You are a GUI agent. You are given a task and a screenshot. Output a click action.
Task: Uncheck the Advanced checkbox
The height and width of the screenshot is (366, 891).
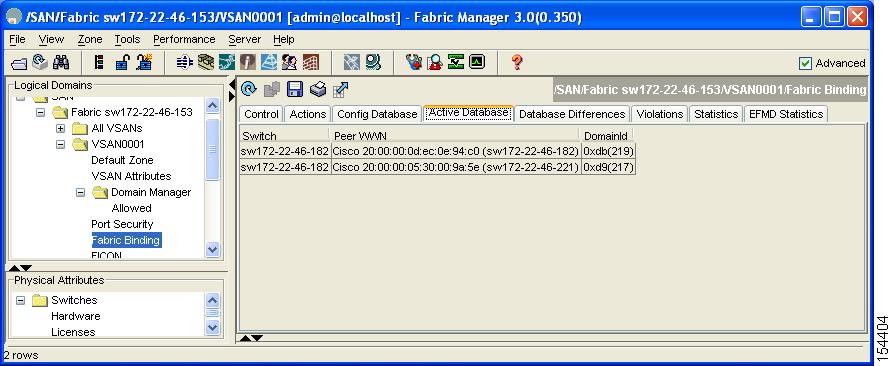click(805, 64)
